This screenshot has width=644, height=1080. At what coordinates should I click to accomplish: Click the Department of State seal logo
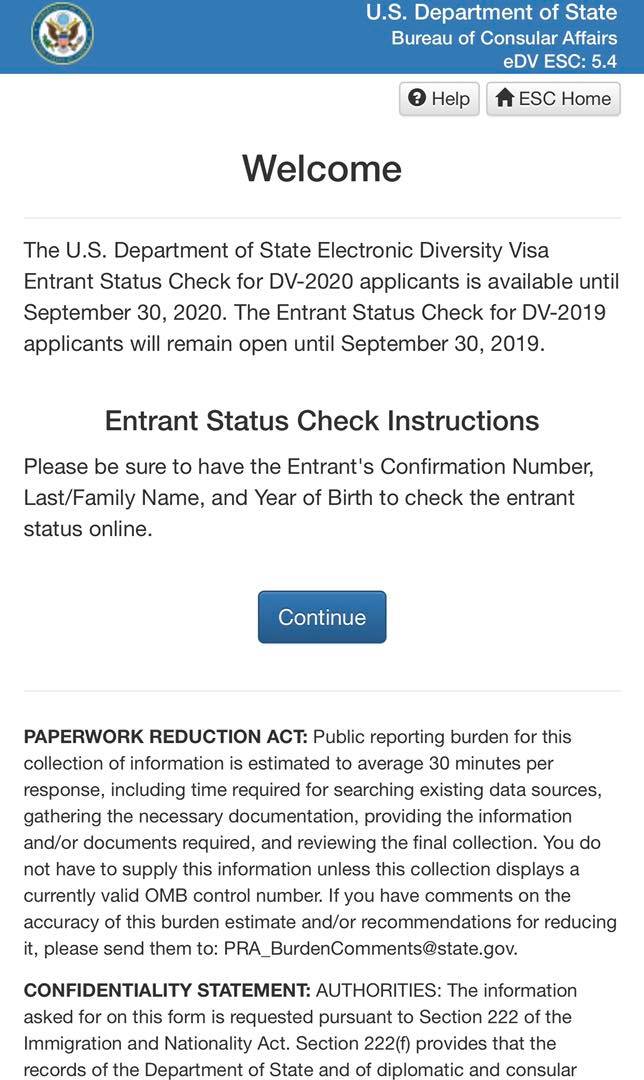pos(63,33)
